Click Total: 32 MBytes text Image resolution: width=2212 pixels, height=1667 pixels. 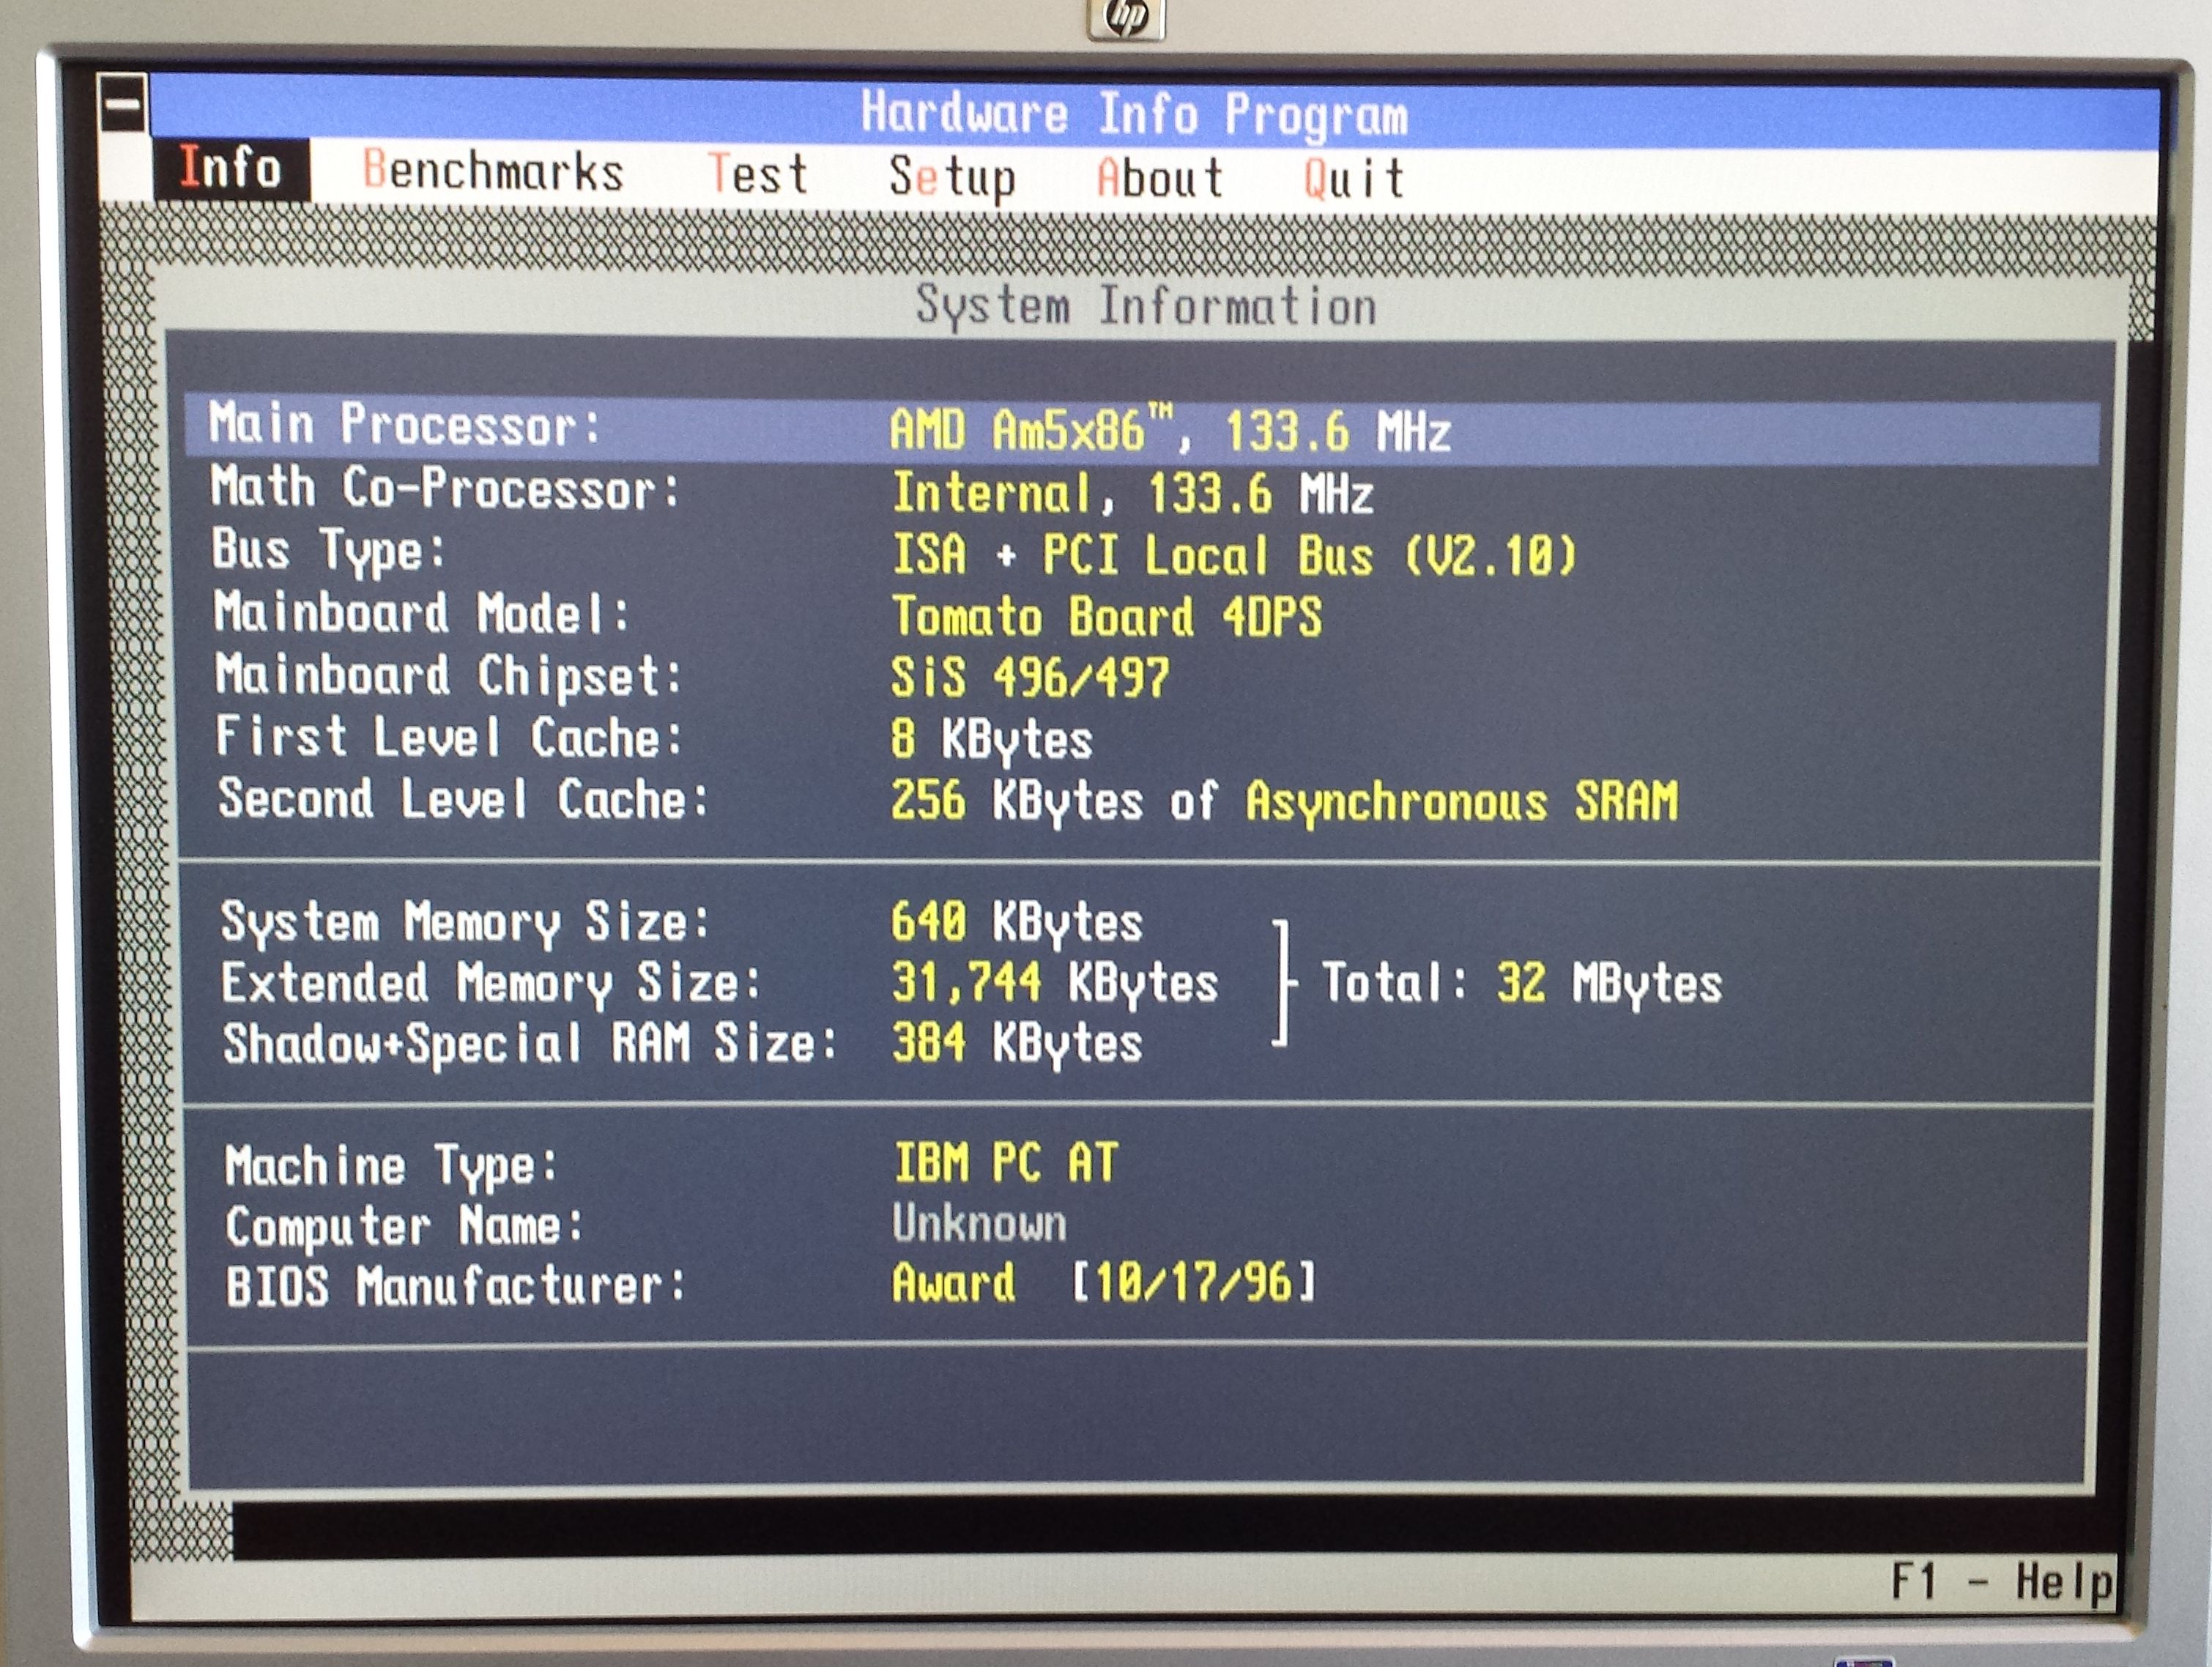coord(1522,983)
